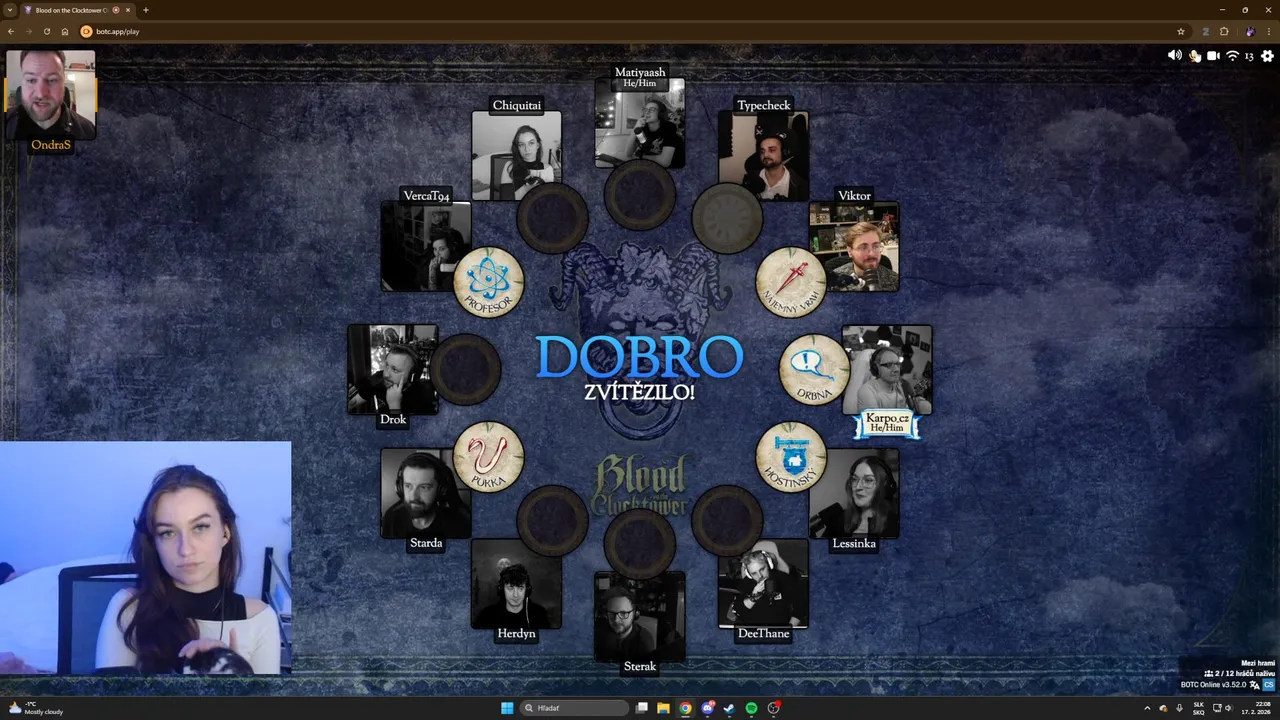The height and width of the screenshot is (720, 1280).
Task: Click the hidden token above DeeThane
Action: click(x=727, y=521)
